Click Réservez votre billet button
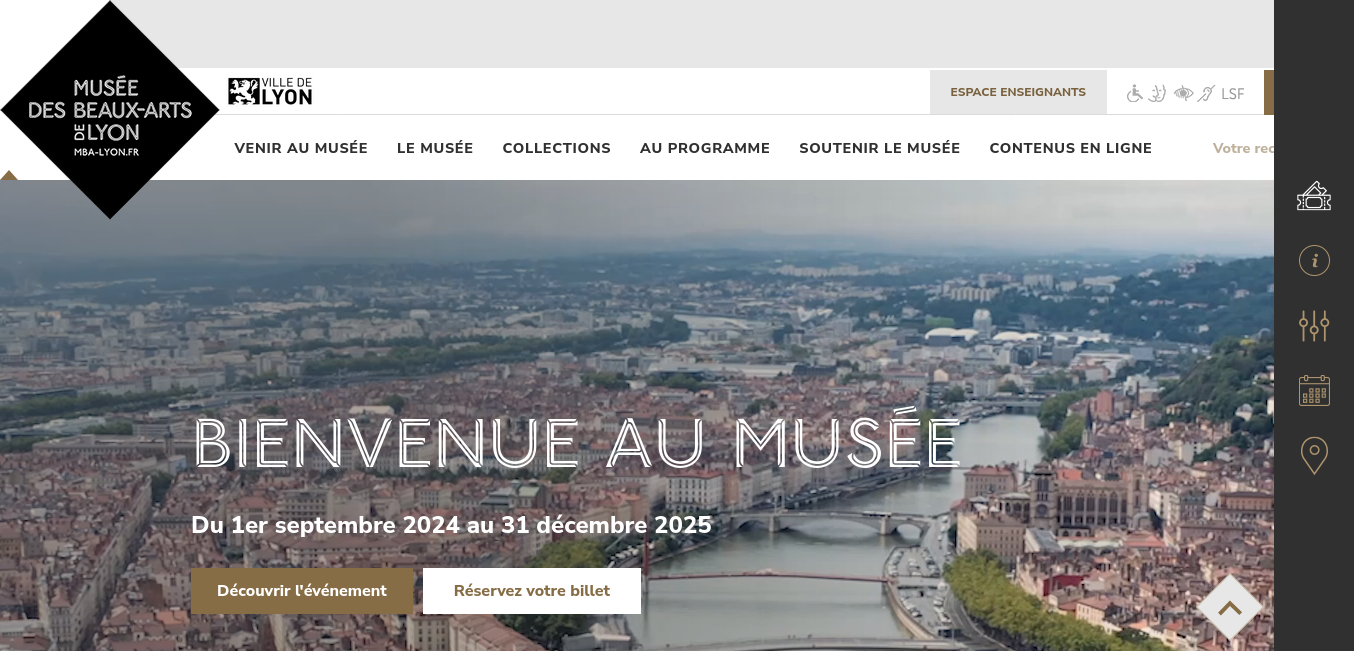This screenshot has height=651, width=1366. click(x=532, y=591)
